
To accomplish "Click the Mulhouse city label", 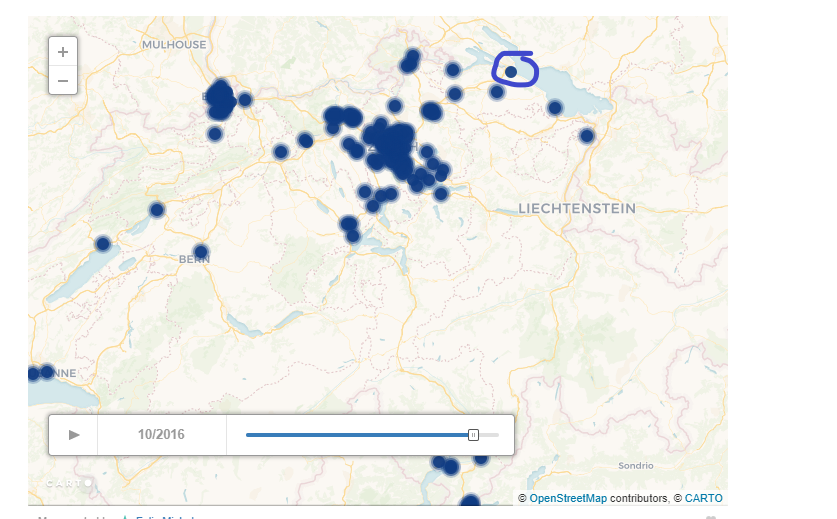I will tap(174, 45).
